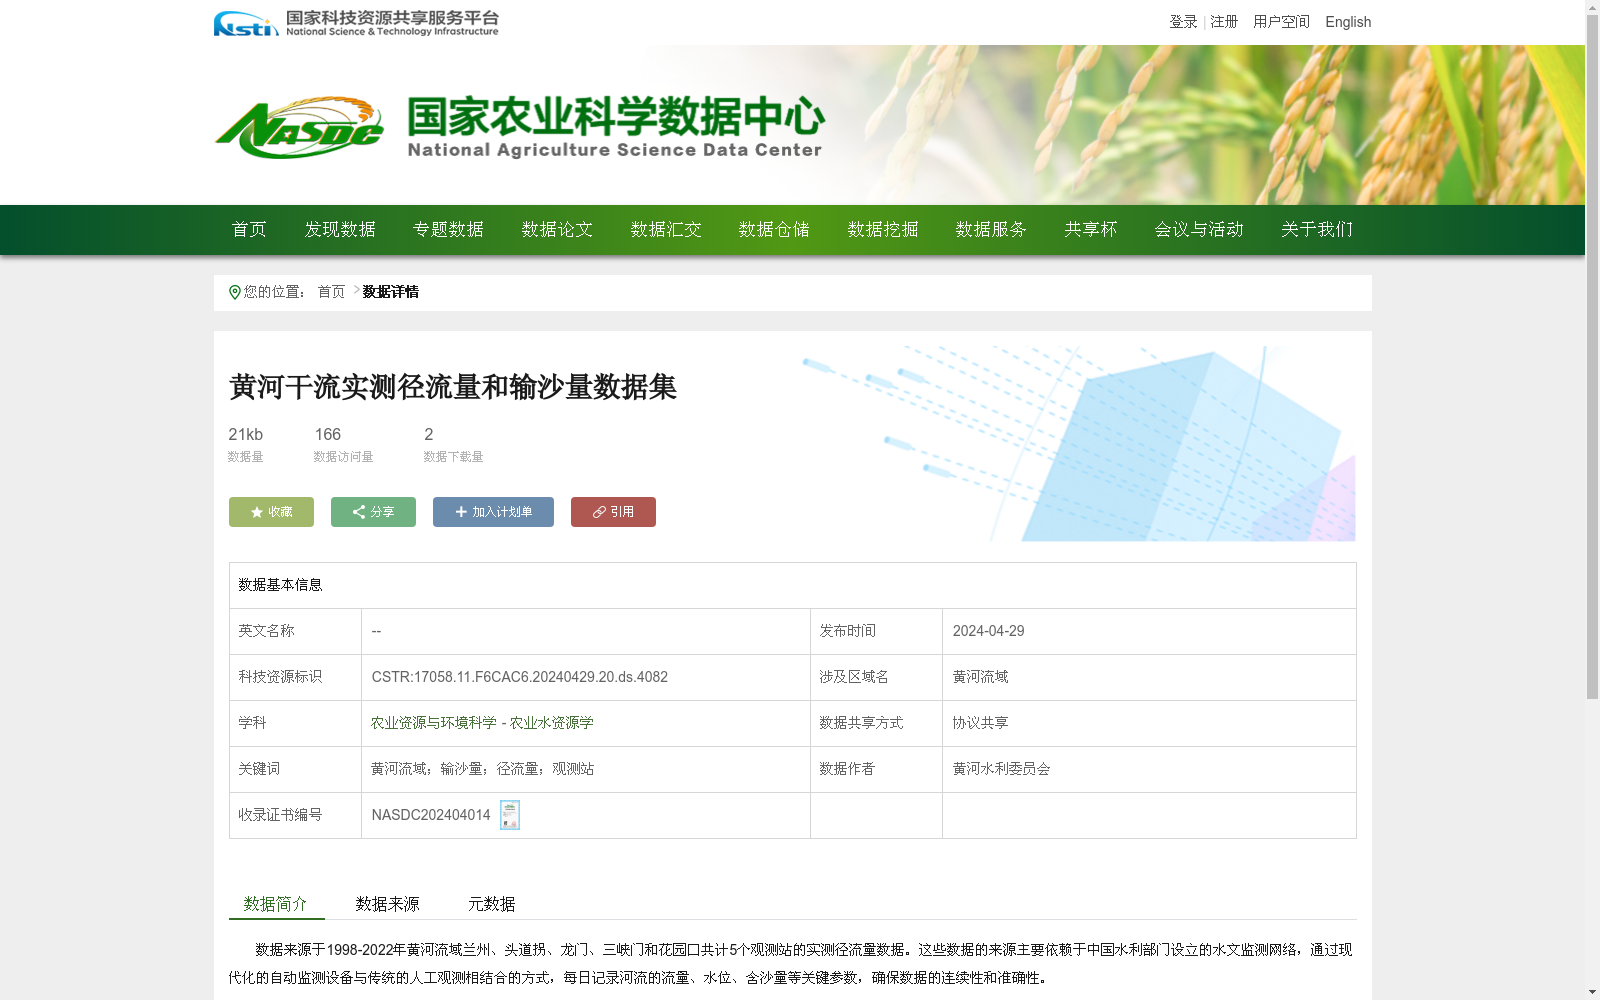Click the NASDC green logo in banner
1600x1000 pixels.
click(299, 127)
